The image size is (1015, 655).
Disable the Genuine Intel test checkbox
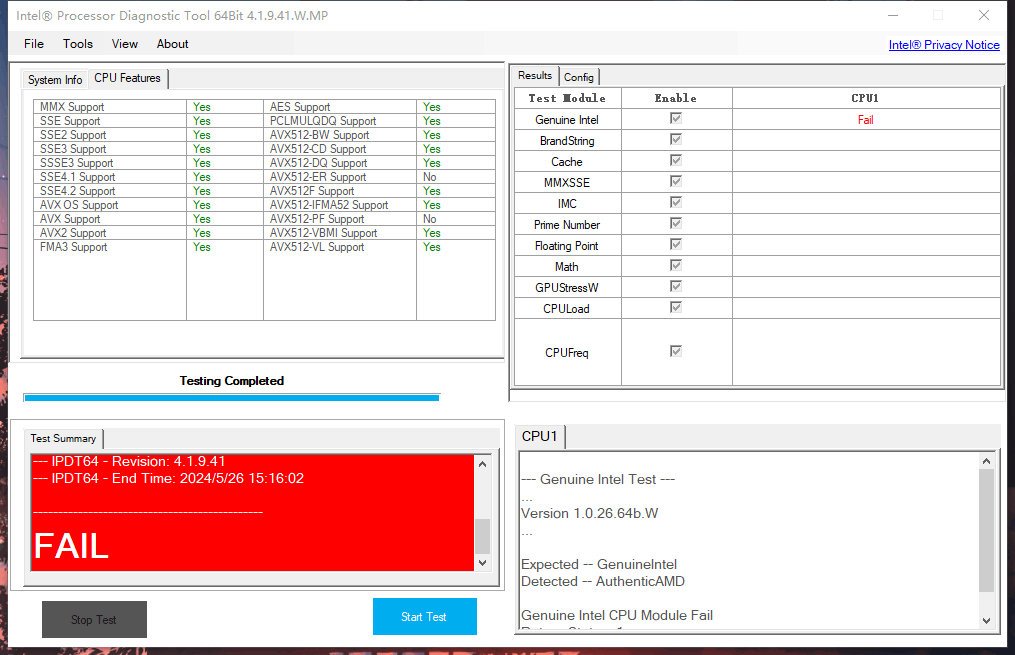[x=676, y=119]
